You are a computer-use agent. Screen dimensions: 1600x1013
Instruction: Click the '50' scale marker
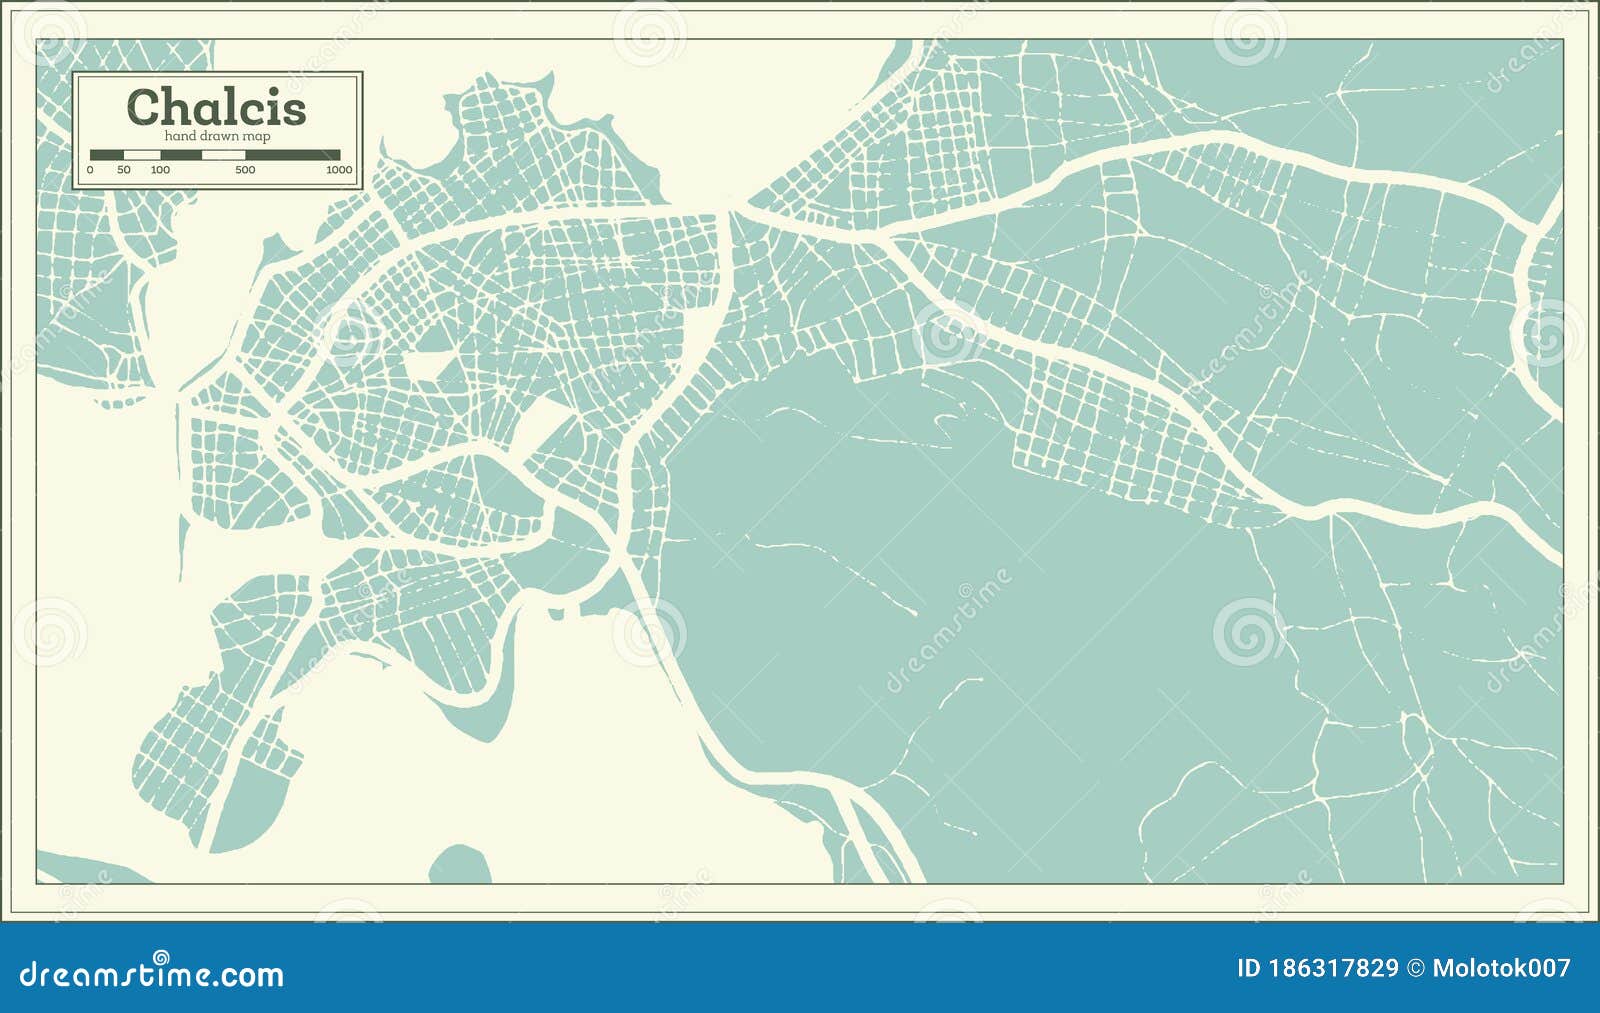click(x=125, y=170)
